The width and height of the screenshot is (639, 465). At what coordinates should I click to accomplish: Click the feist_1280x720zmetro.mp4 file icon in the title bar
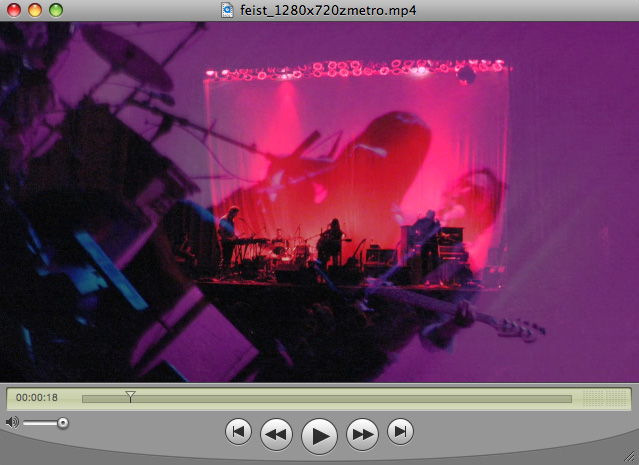tap(227, 10)
